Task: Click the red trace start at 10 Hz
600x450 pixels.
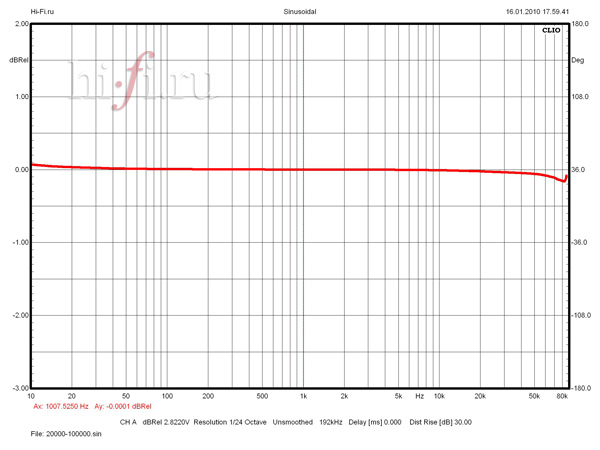Action: [33, 164]
